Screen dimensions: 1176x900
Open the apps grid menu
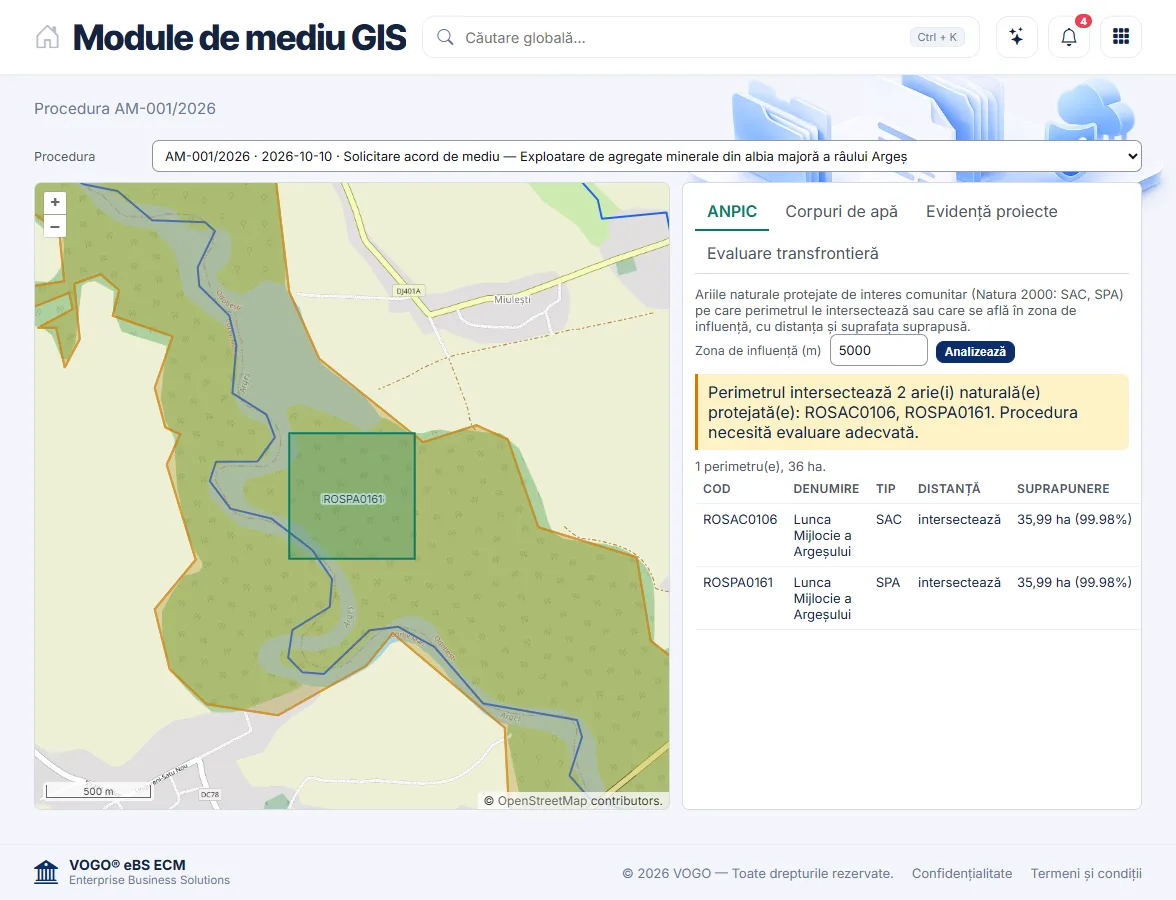click(1120, 37)
